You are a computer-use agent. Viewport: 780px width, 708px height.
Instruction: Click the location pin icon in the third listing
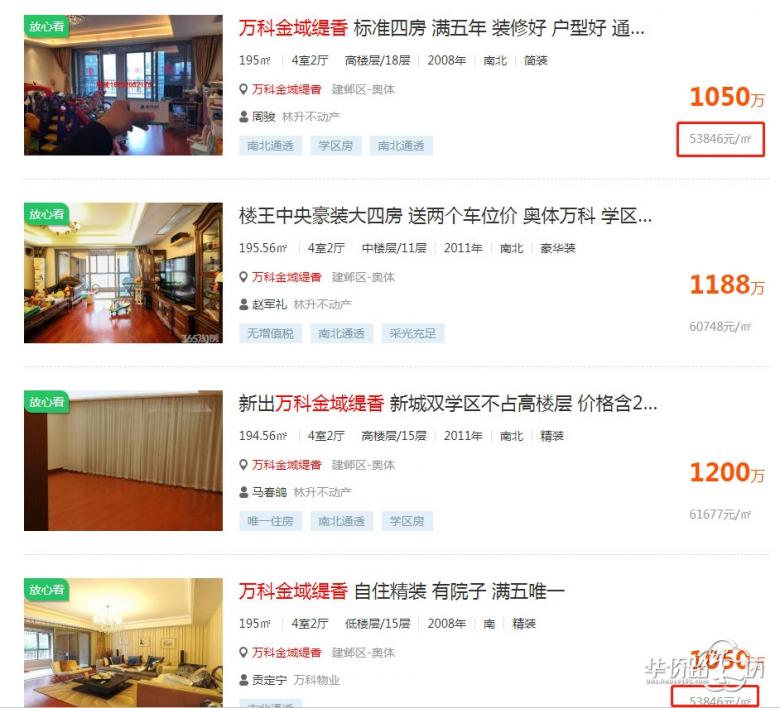point(243,465)
